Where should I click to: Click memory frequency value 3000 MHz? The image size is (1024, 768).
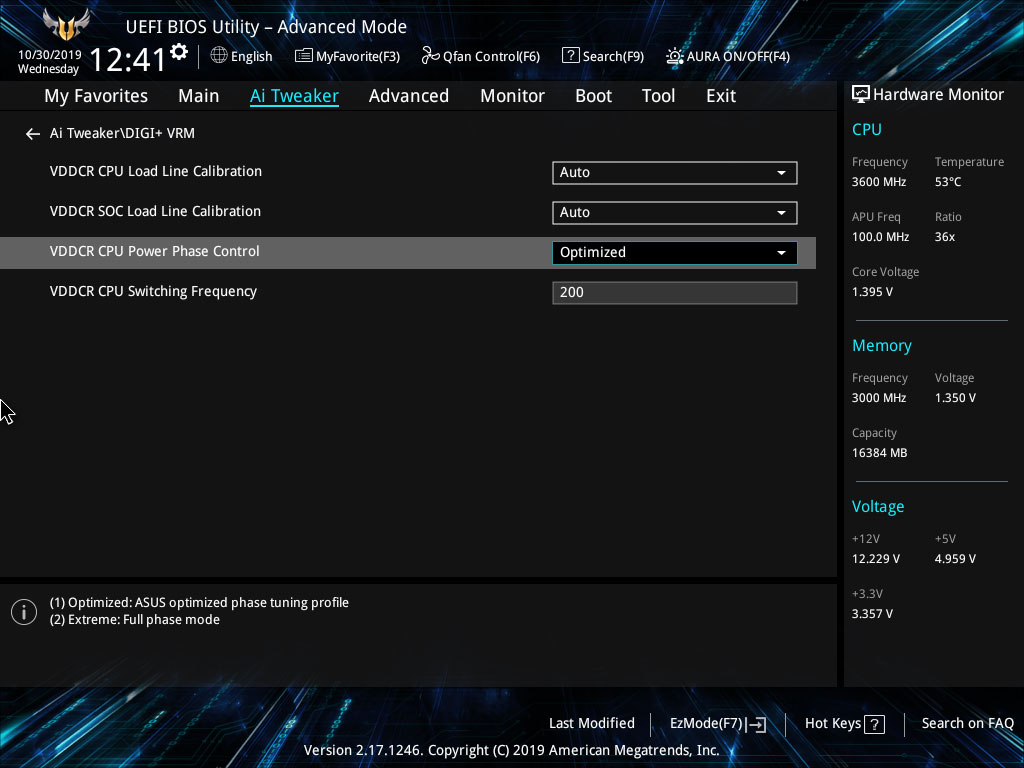click(879, 398)
